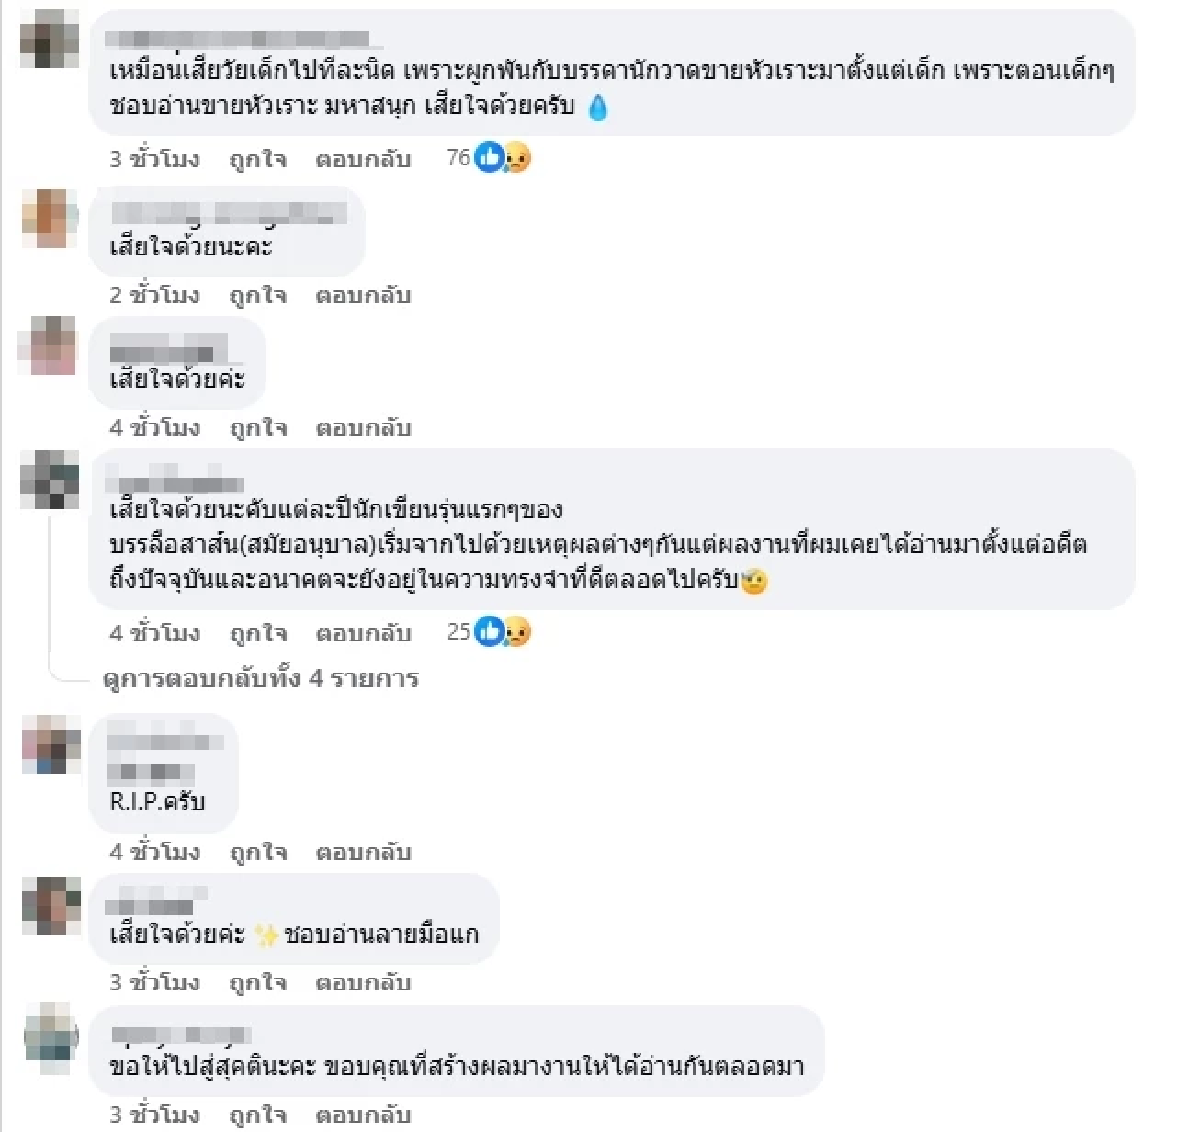This screenshot has height=1132, width=1200.
Task: Reply to the บรรลือสาส์น long comment
Action: point(363,634)
